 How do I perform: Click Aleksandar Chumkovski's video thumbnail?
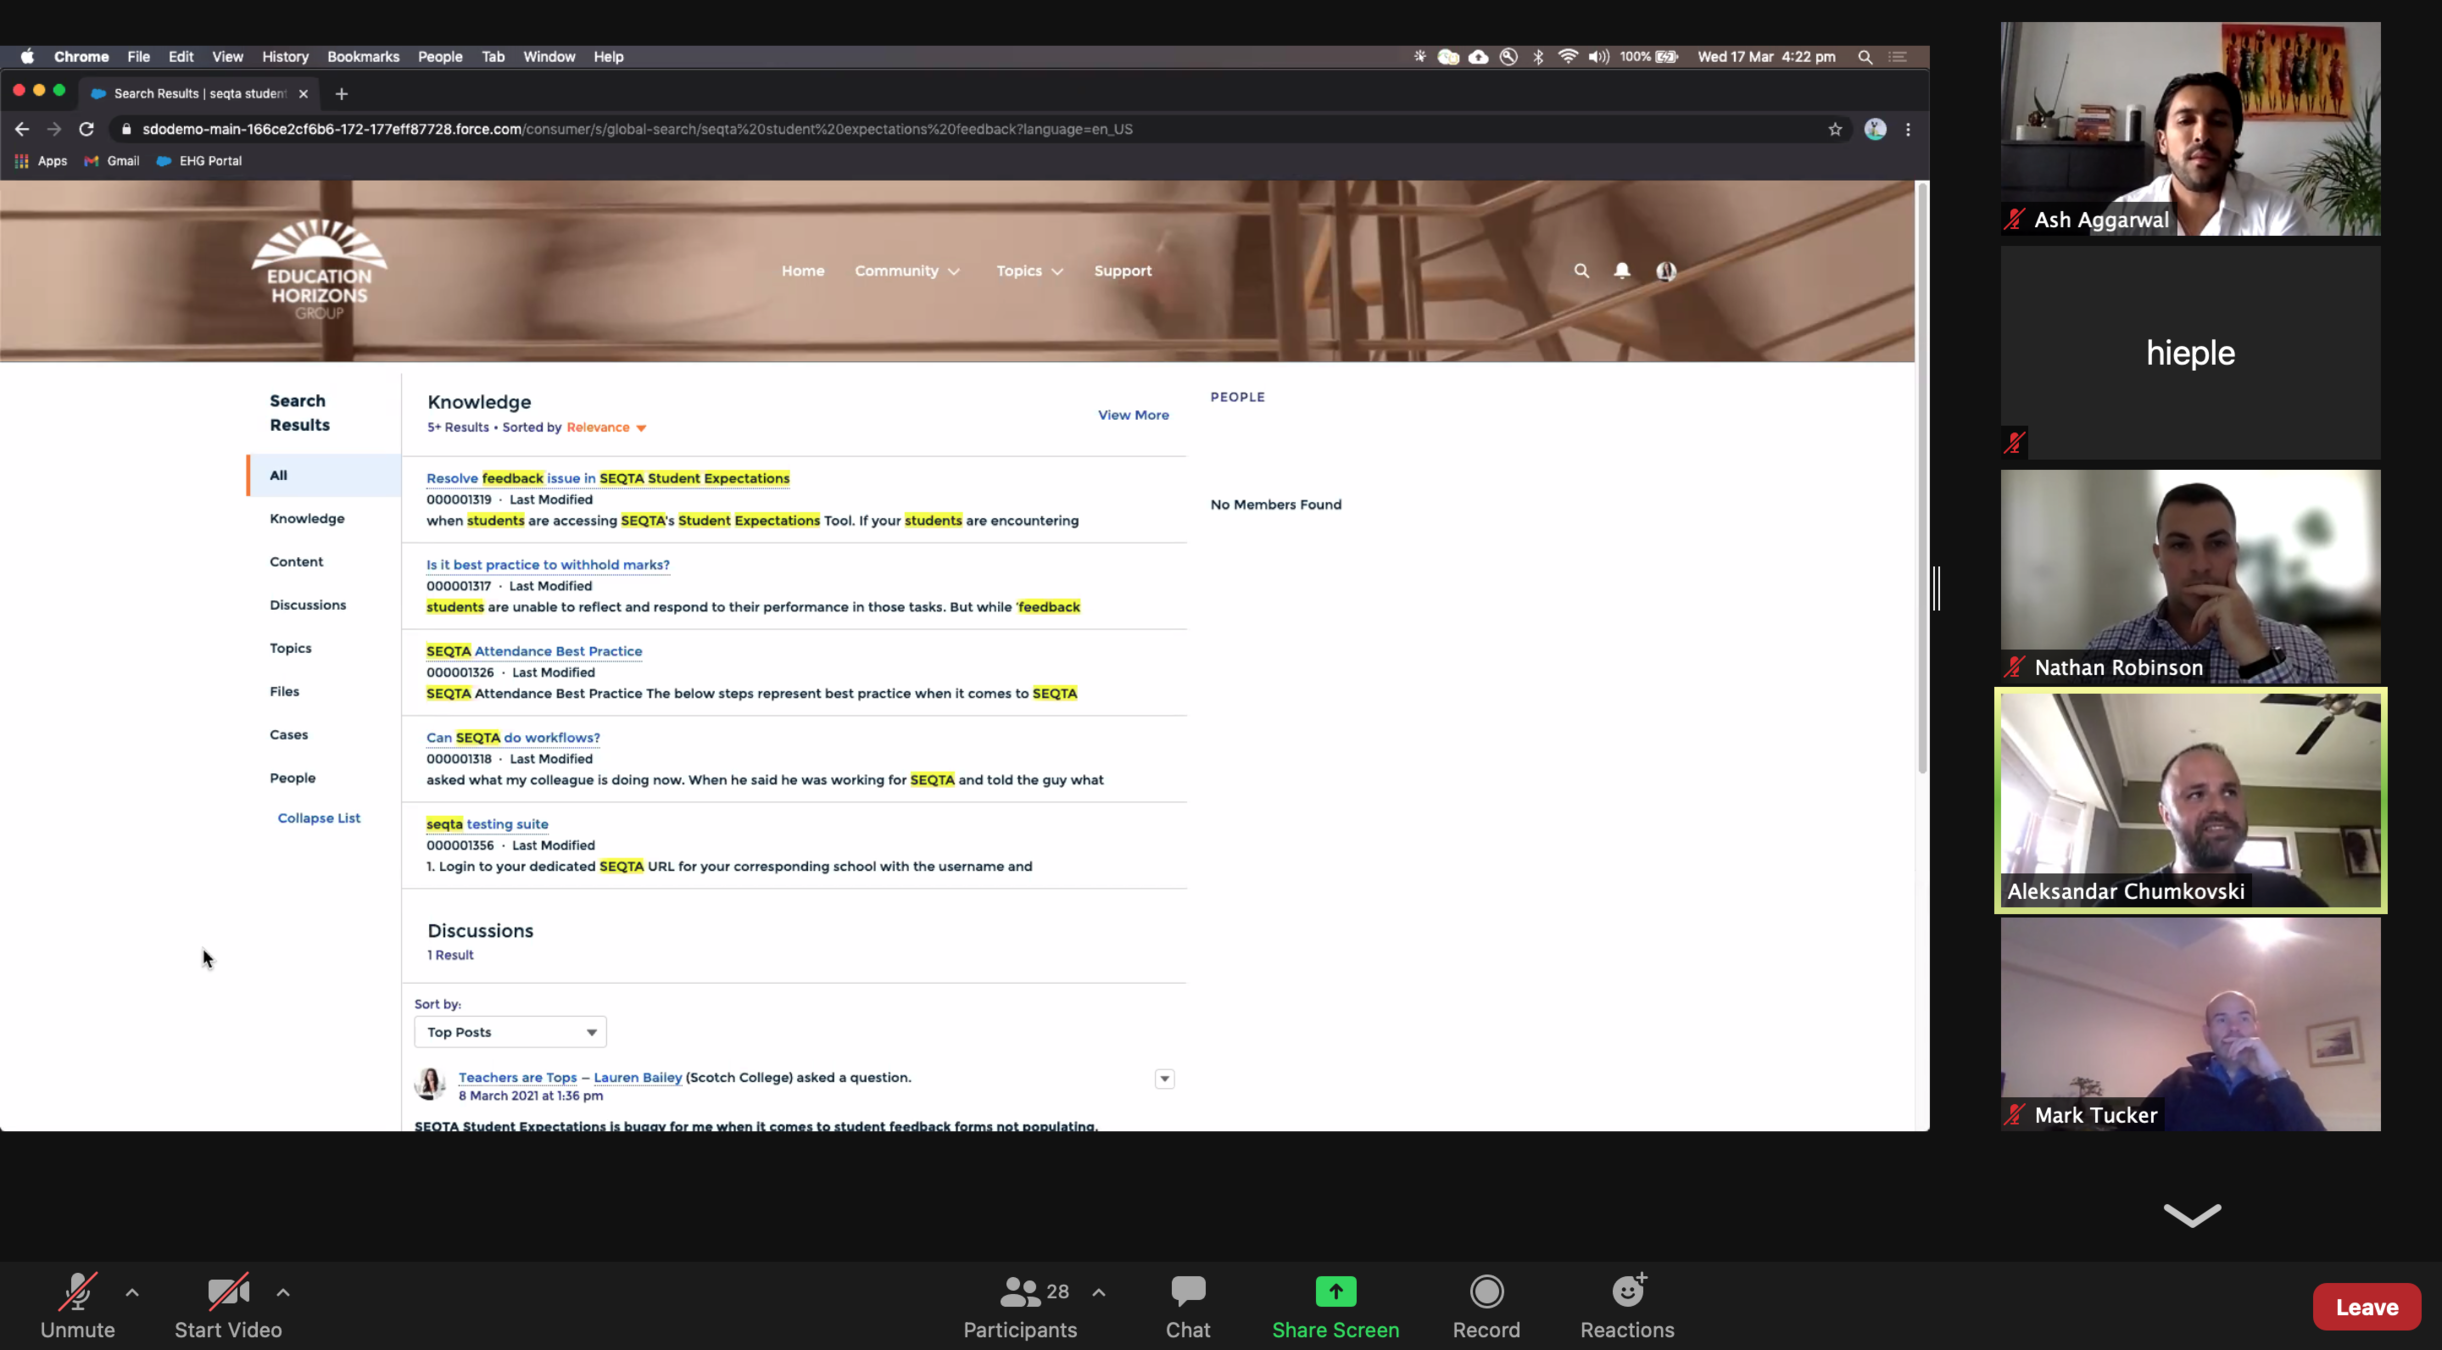click(2189, 799)
